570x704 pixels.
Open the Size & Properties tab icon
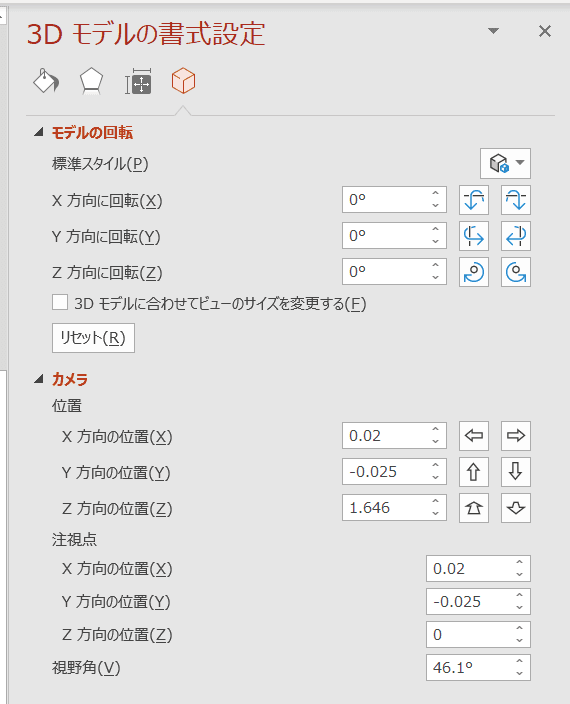point(138,81)
